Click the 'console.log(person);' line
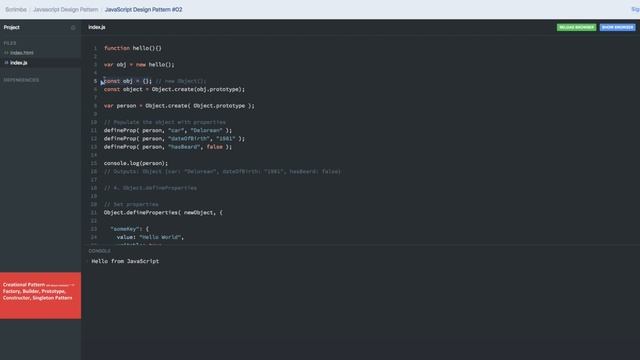Viewport: 640px width, 360px height. (136, 163)
